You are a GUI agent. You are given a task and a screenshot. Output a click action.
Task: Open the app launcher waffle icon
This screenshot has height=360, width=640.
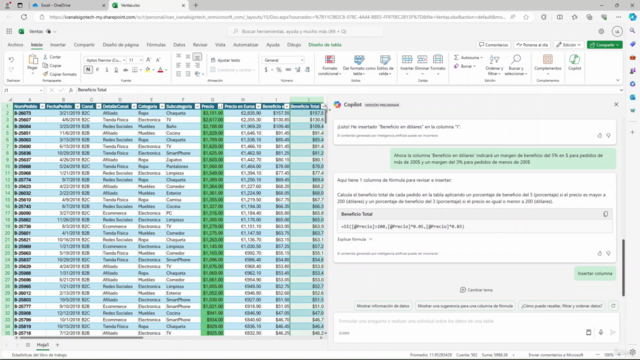click(x=9, y=31)
